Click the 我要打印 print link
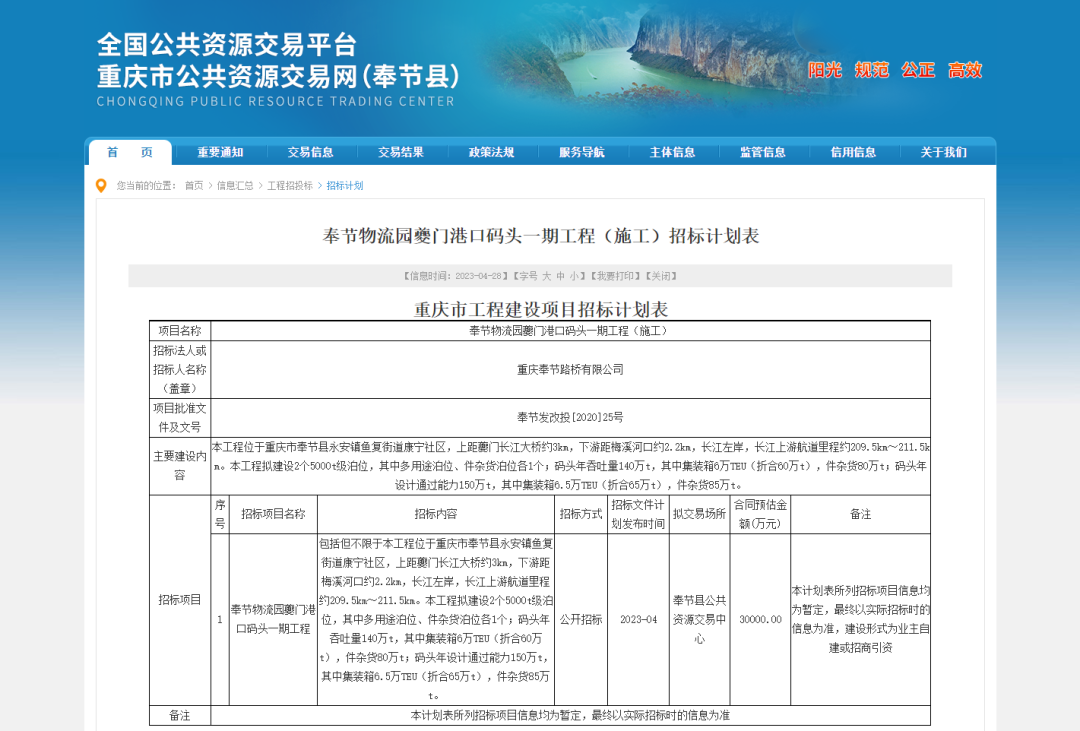The height and width of the screenshot is (731, 1080). click(614, 276)
